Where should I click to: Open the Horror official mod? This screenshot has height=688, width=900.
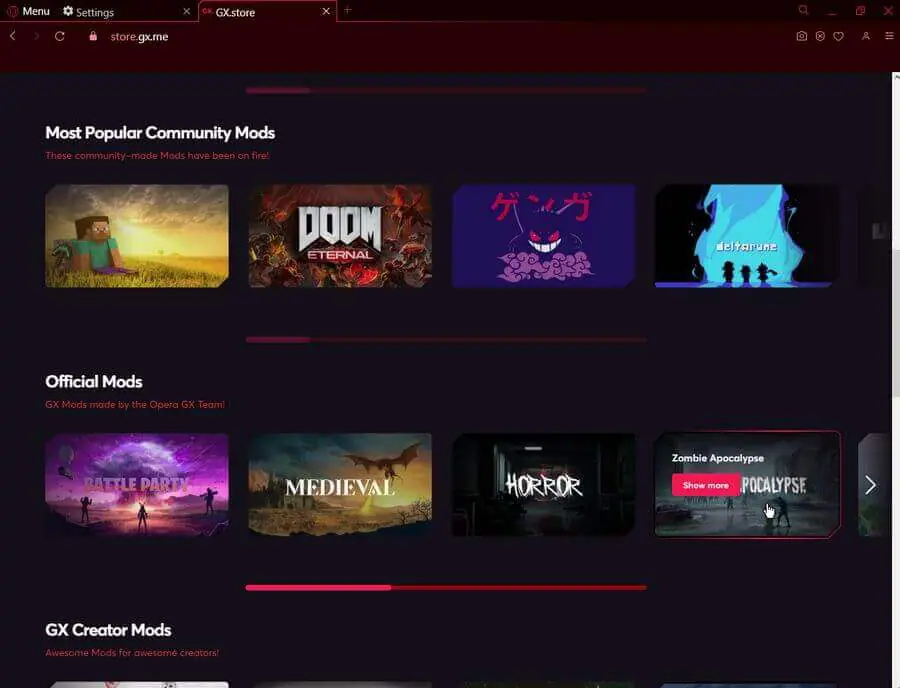tap(544, 485)
